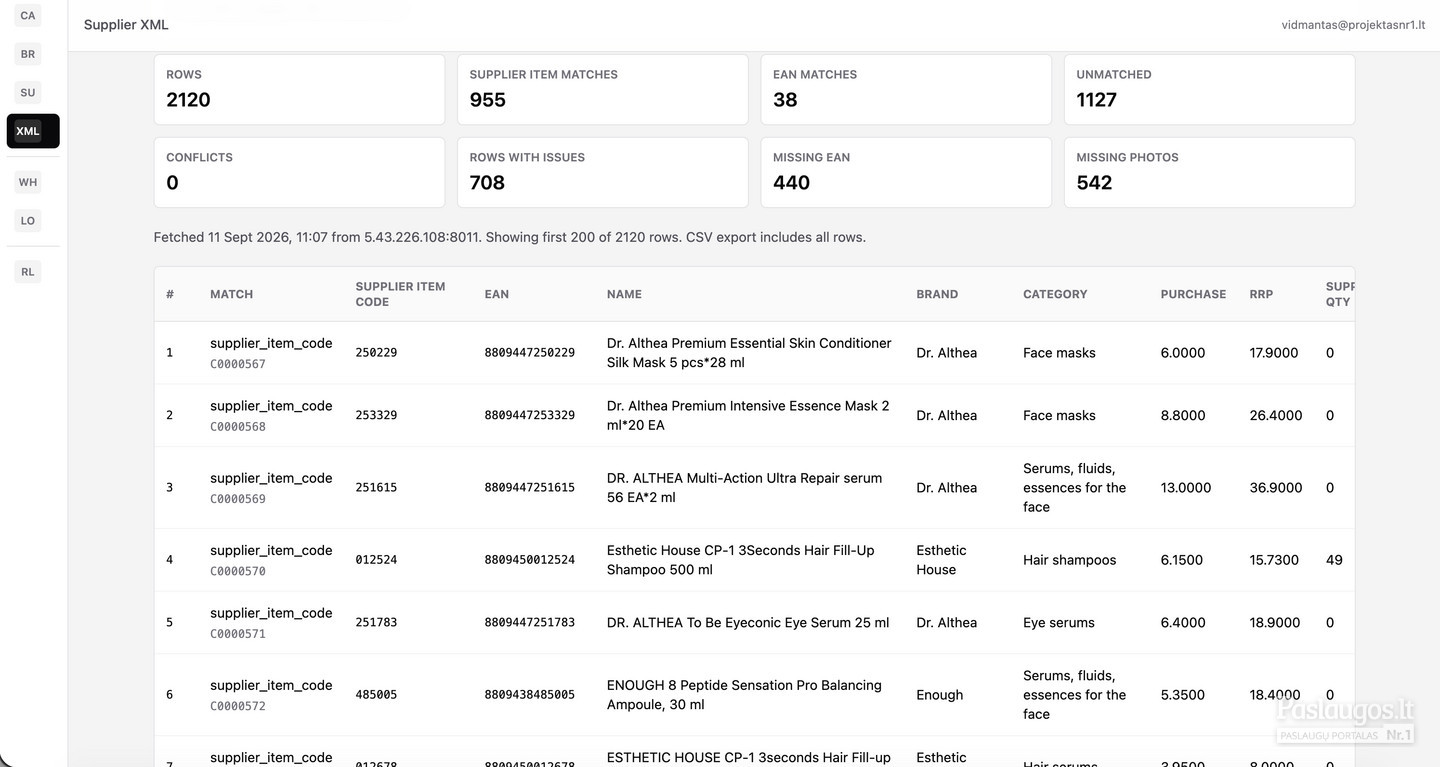Viewport: 1440px width, 767px height.
Task: Open the CA sidebar icon
Action: (x=28, y=16)
